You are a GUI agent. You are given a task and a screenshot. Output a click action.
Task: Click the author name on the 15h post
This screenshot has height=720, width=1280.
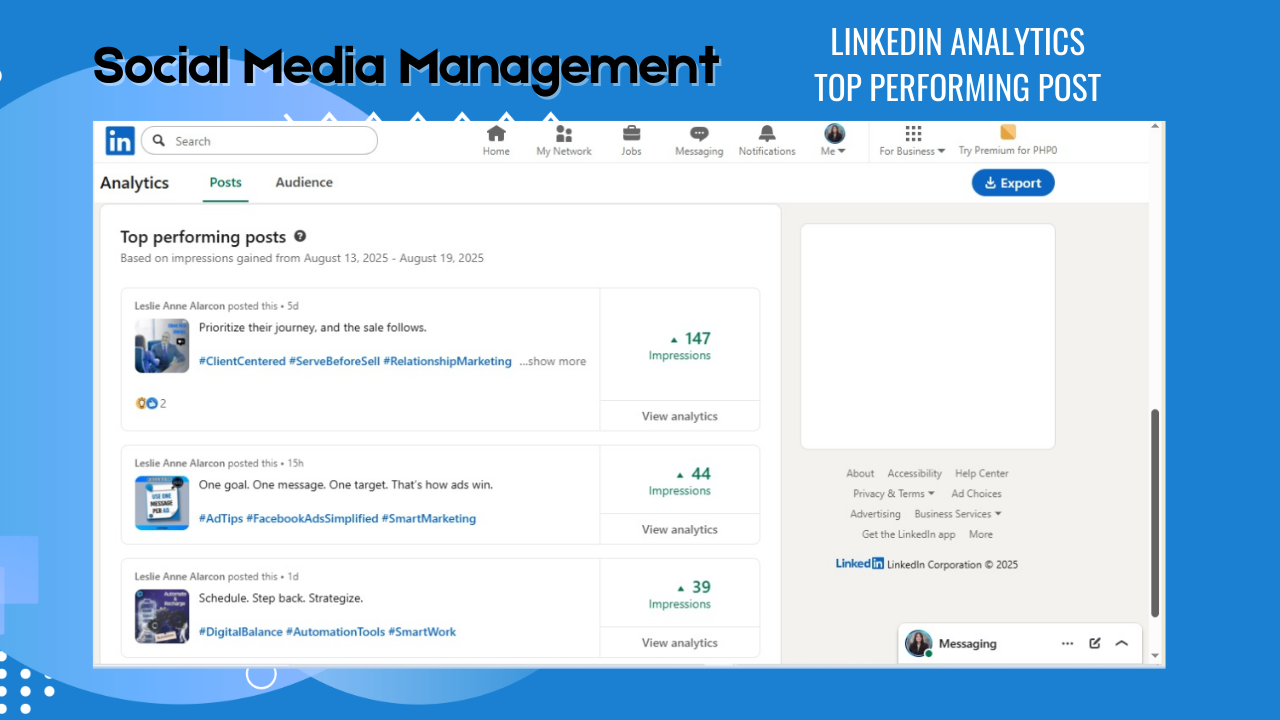pyautogui.click(x=180, y=463)
